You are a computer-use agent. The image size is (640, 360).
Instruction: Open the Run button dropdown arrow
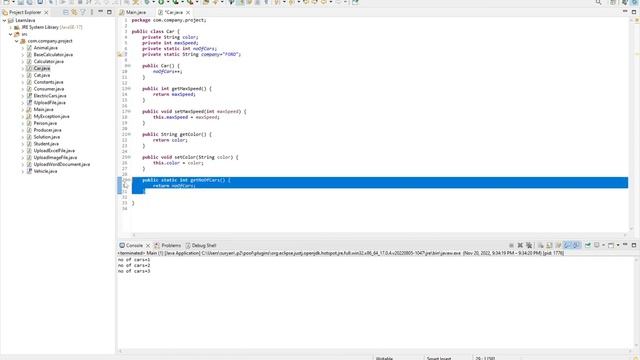(x=167, y=2)
